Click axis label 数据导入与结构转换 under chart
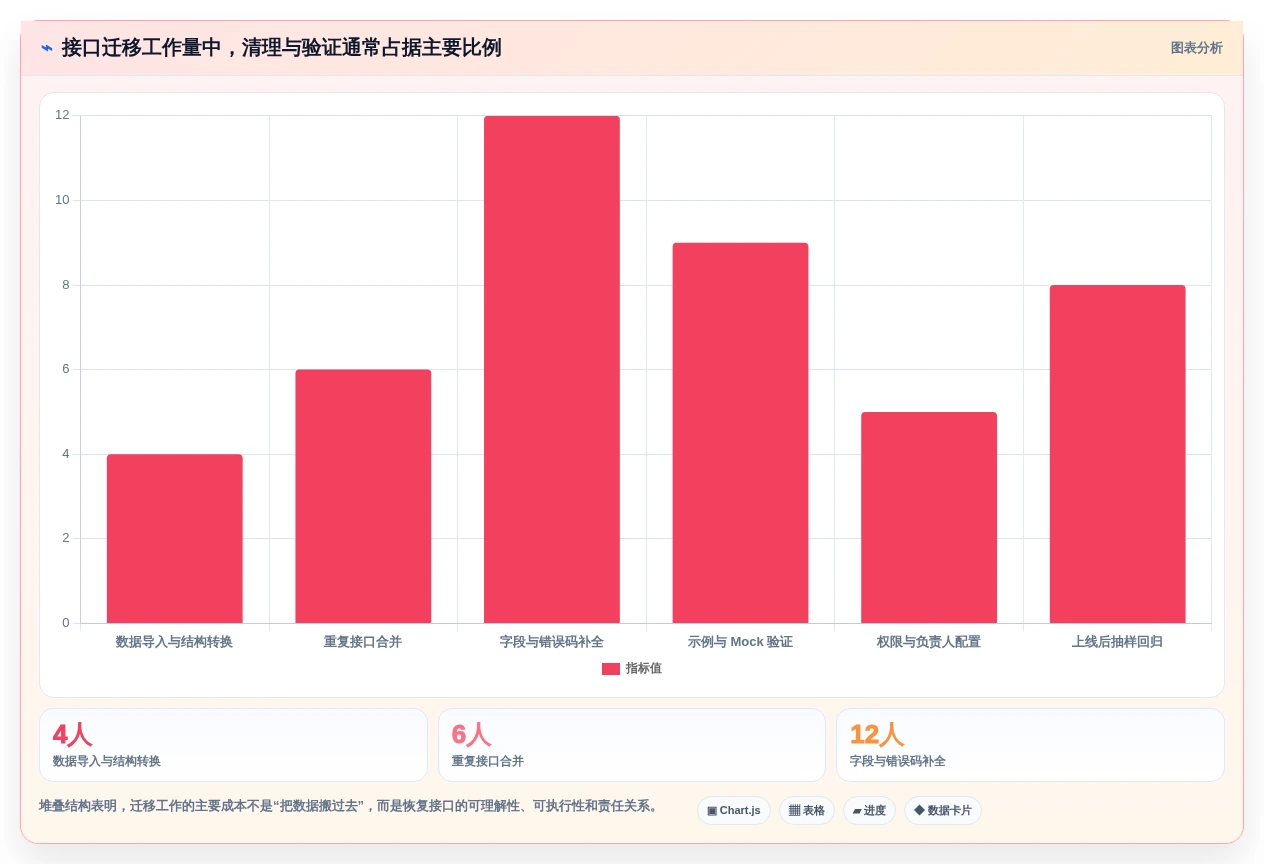Viewport: 1264px width, 864px height. [x=175, y=642]
